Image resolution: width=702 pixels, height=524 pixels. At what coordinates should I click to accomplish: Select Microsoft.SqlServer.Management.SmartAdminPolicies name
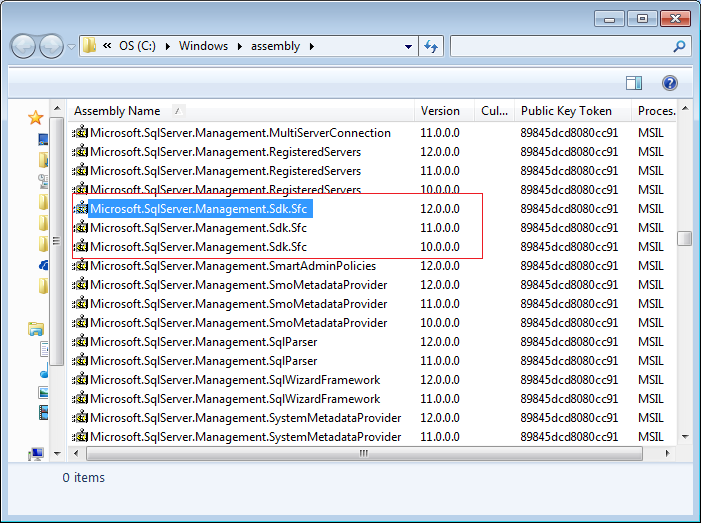233,266
